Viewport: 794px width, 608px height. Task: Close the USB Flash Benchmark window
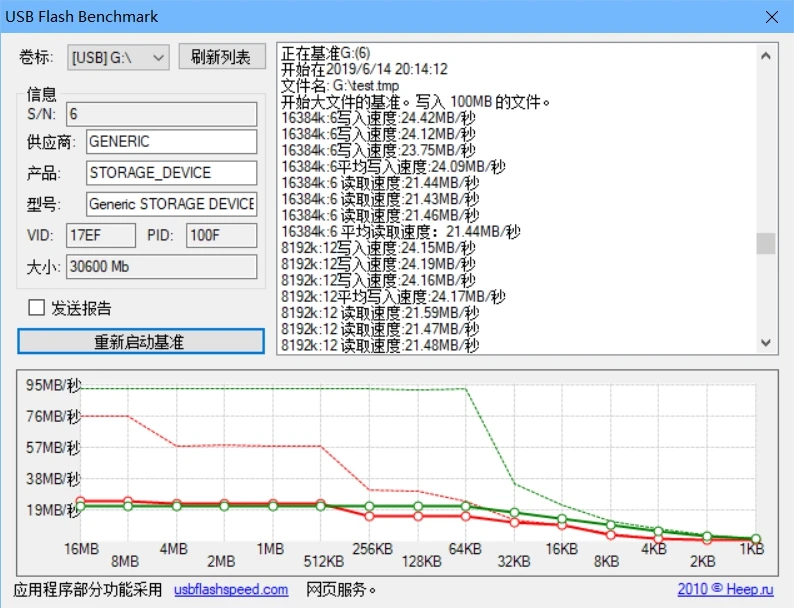771,17
